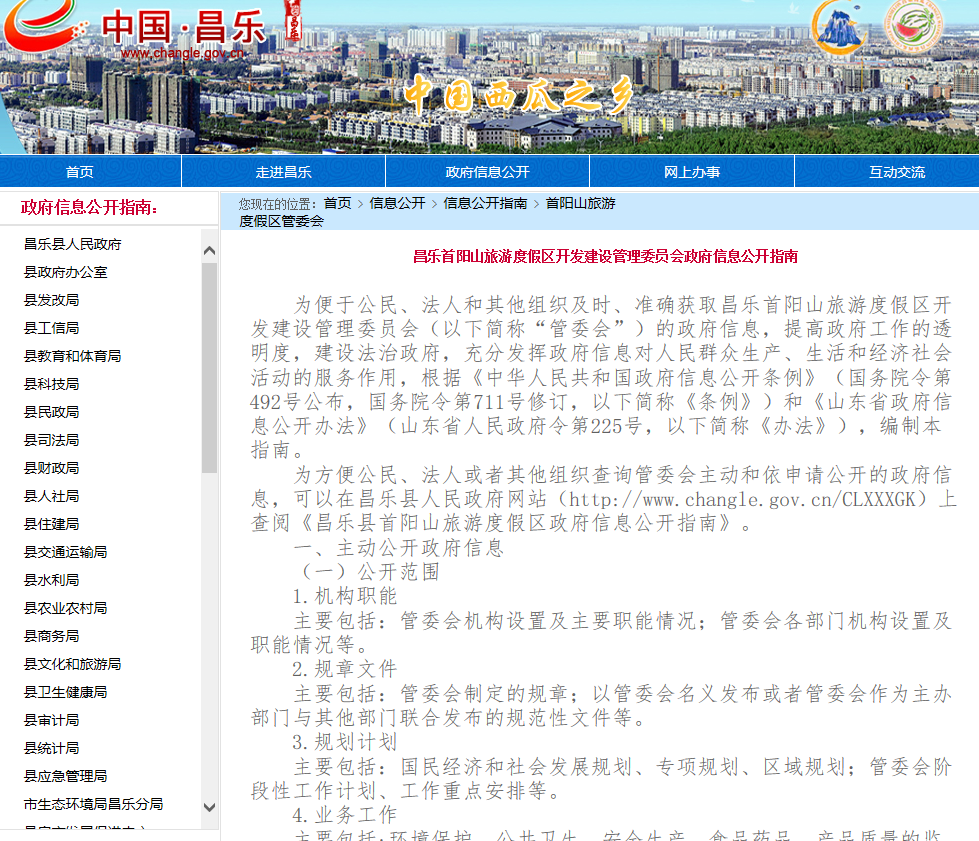Click the 信息公开指南 breadcrumb link
Image resolution: width=979 pixels, height=841 pixels.
pos(485,203)
